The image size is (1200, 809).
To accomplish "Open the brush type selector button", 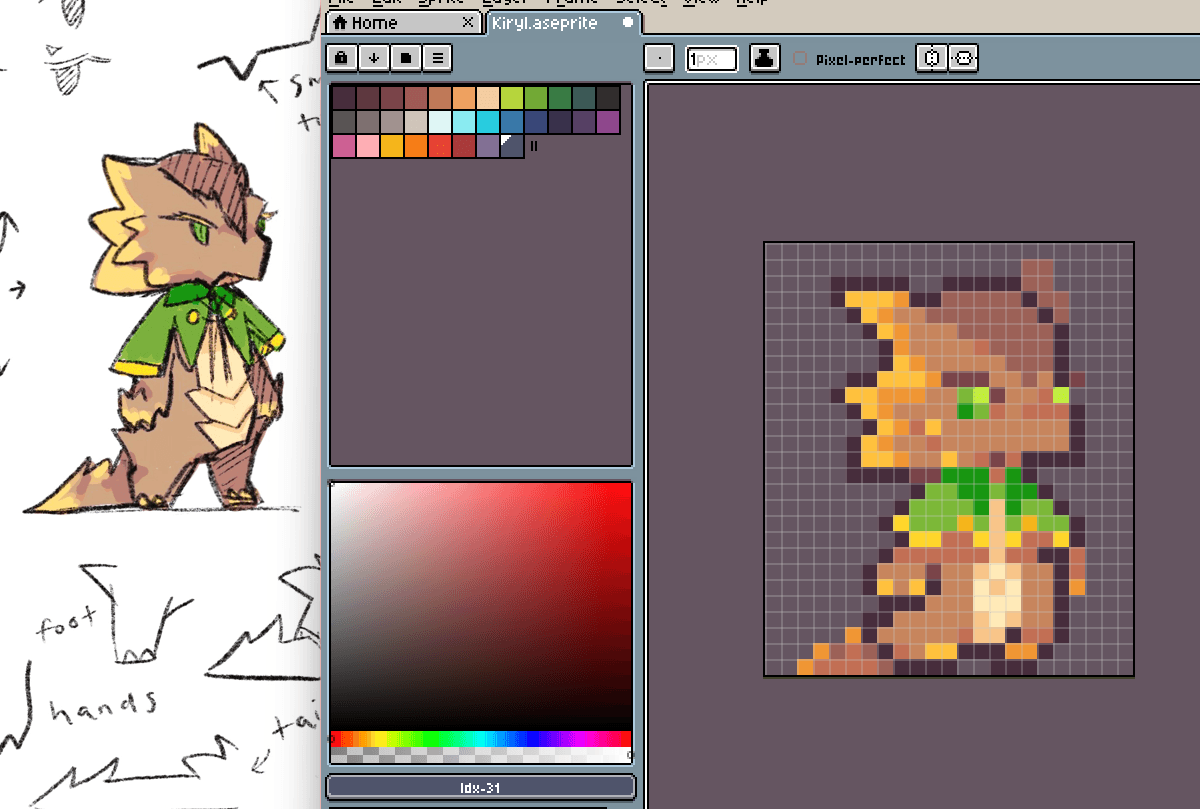I will [x=659, y=58].
